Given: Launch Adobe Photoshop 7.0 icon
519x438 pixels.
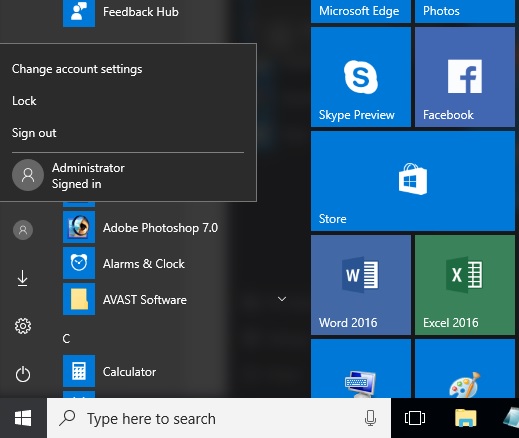Looking at the screenshot, I should coord(79,227).
